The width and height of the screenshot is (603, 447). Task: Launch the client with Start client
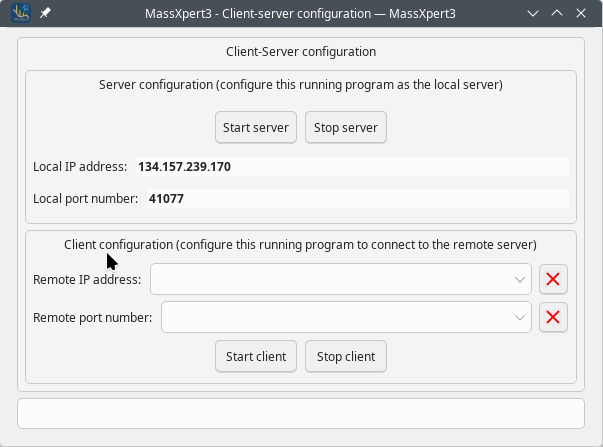tap(256, 356)
